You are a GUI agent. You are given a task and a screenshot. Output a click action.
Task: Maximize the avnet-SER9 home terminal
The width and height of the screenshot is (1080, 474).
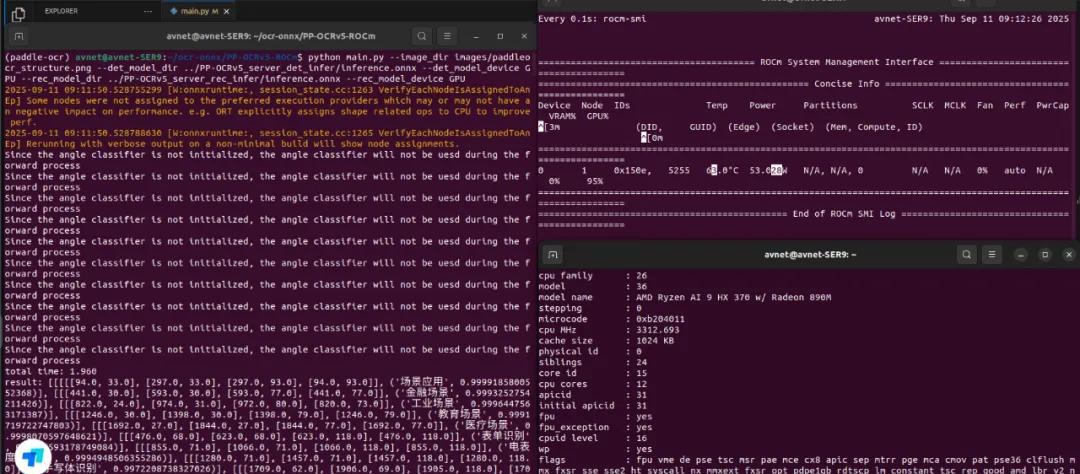(x=1044, y=255)
